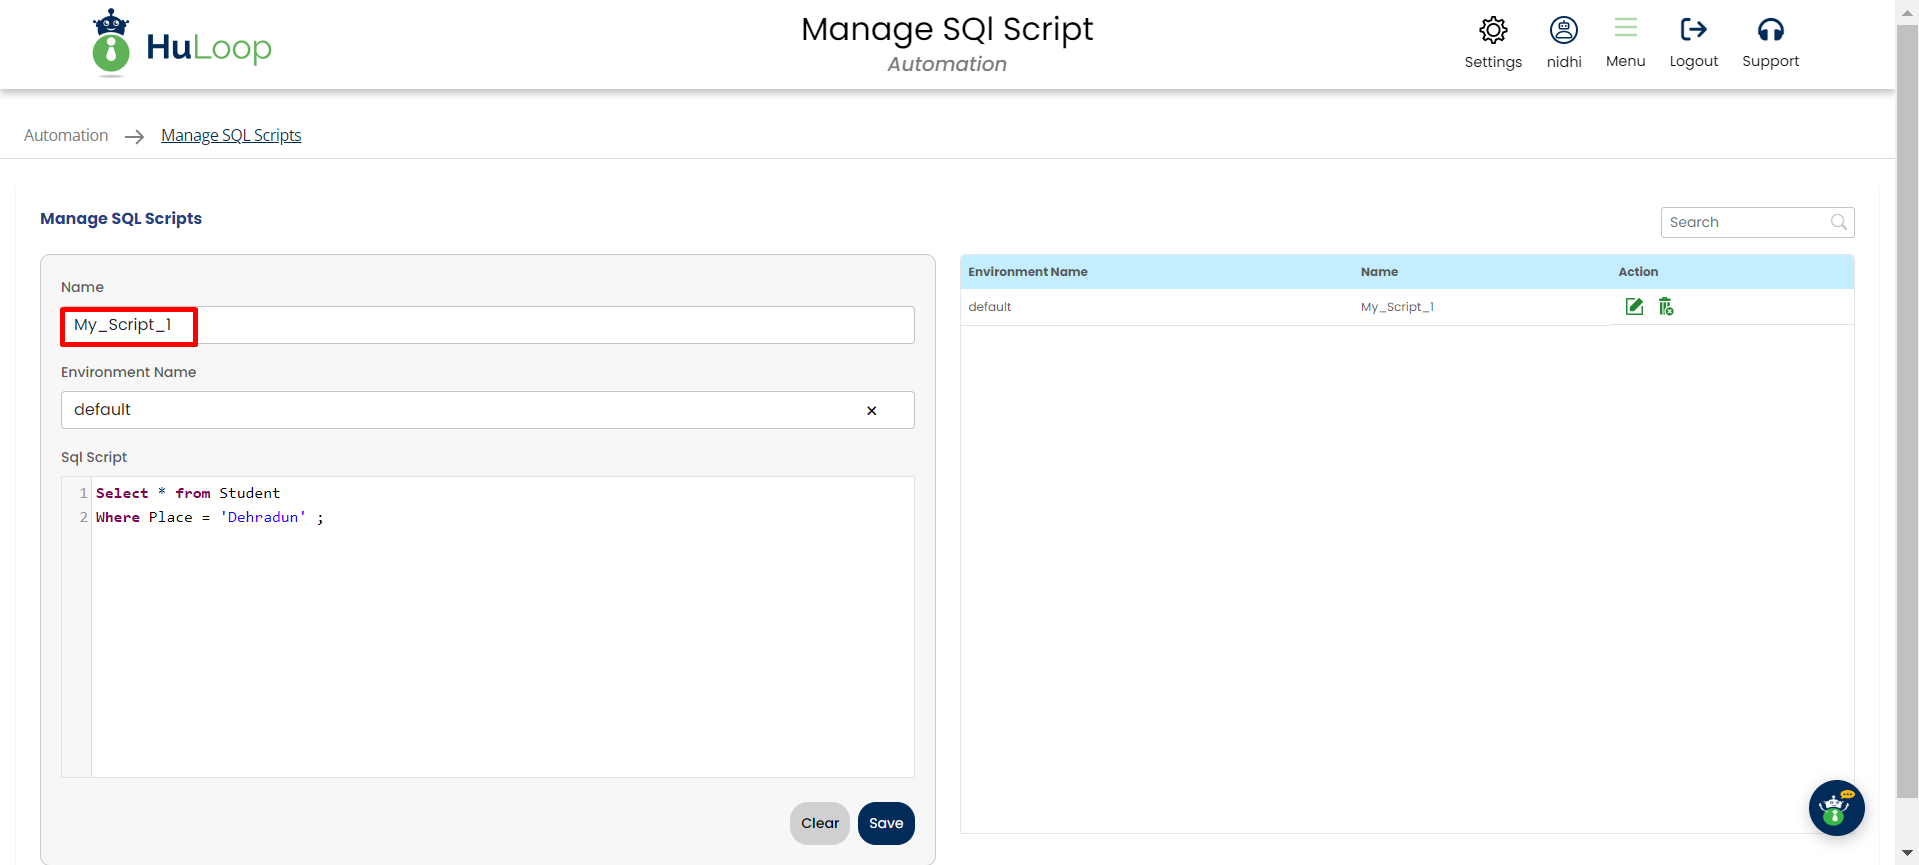The image size is (1919, 865).
Task: Click the Save button
Action: 885,823
